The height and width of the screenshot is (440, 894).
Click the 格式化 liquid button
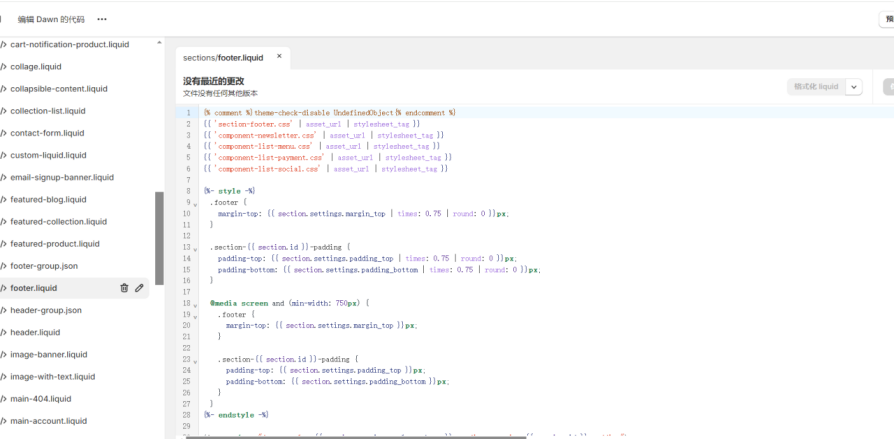(815, 87)
